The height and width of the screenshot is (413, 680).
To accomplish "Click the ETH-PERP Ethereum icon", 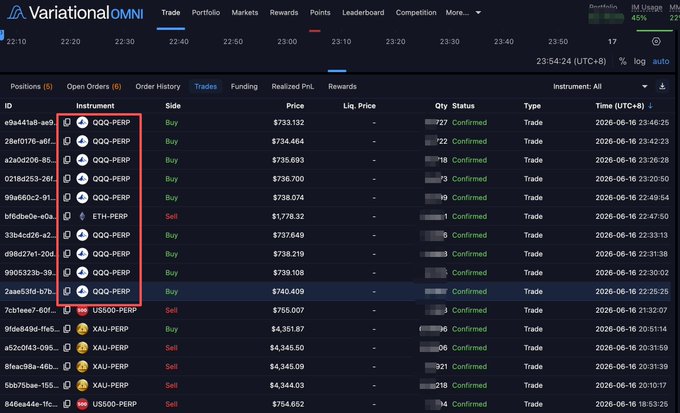I will click(x=82, y=216).
